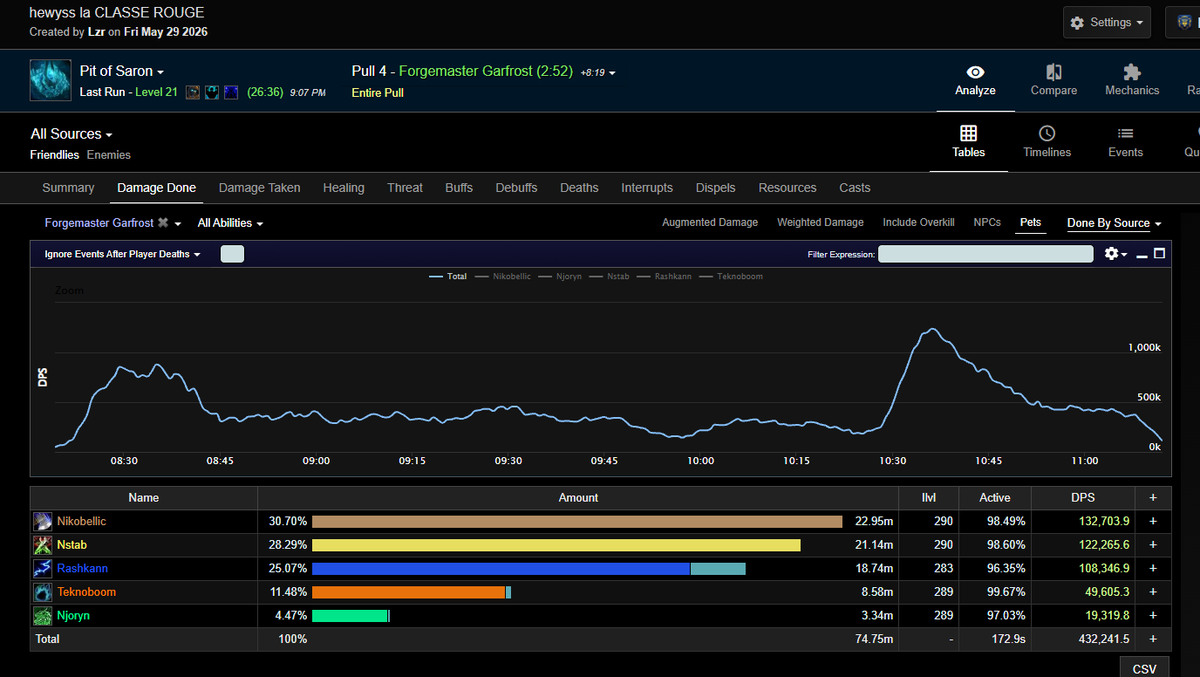Open the Analyze view eye icon
The width and height of the screenshot is (1200, 677).
(x=975, y=72)
